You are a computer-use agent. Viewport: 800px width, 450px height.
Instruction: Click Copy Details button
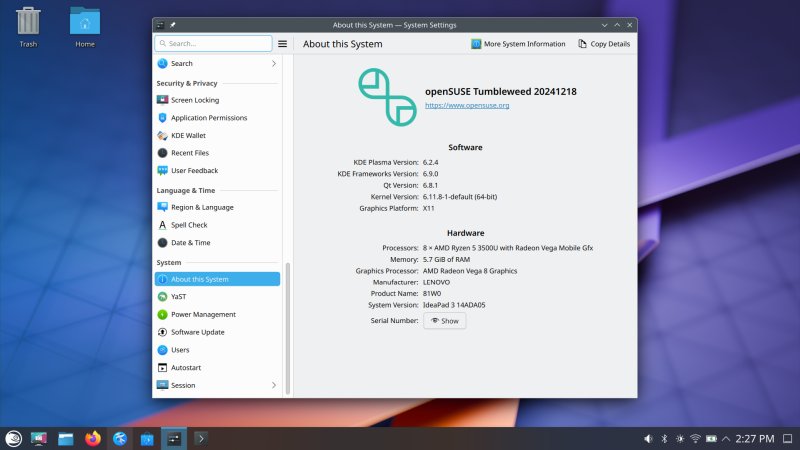point(604,44)
